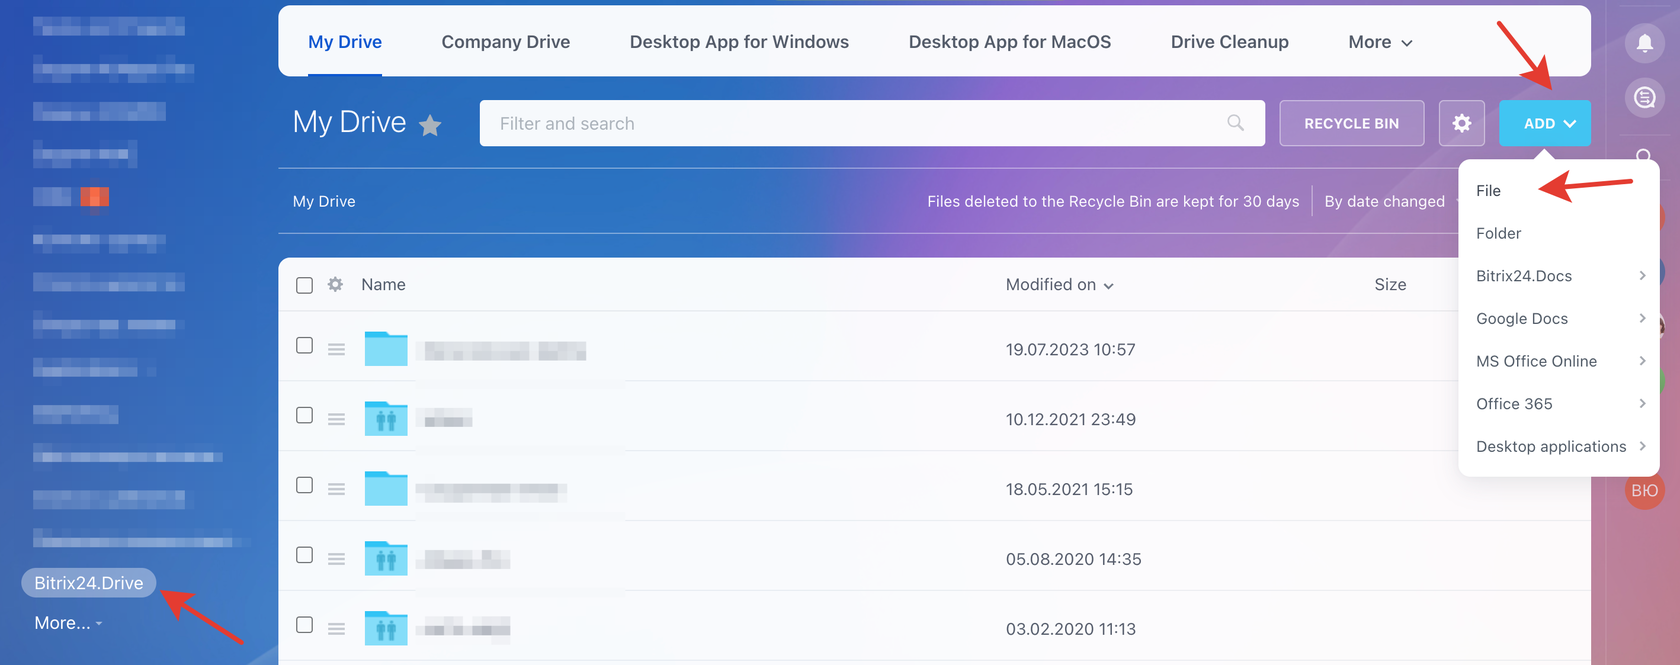Click My Drive breadcrumb link
1680x665 pixels.
(324, 201)
